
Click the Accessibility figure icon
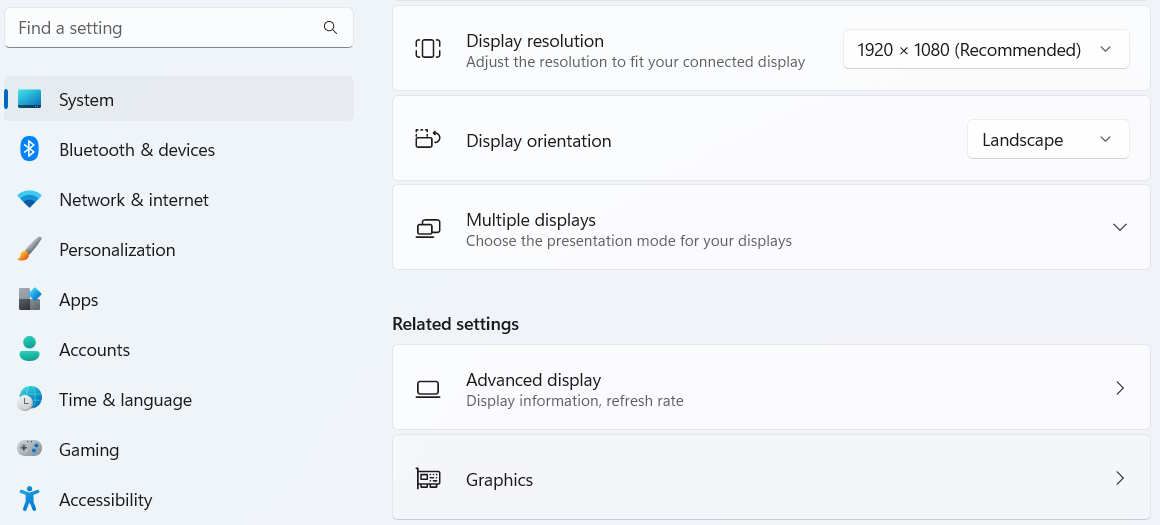(x=30, y=499)
